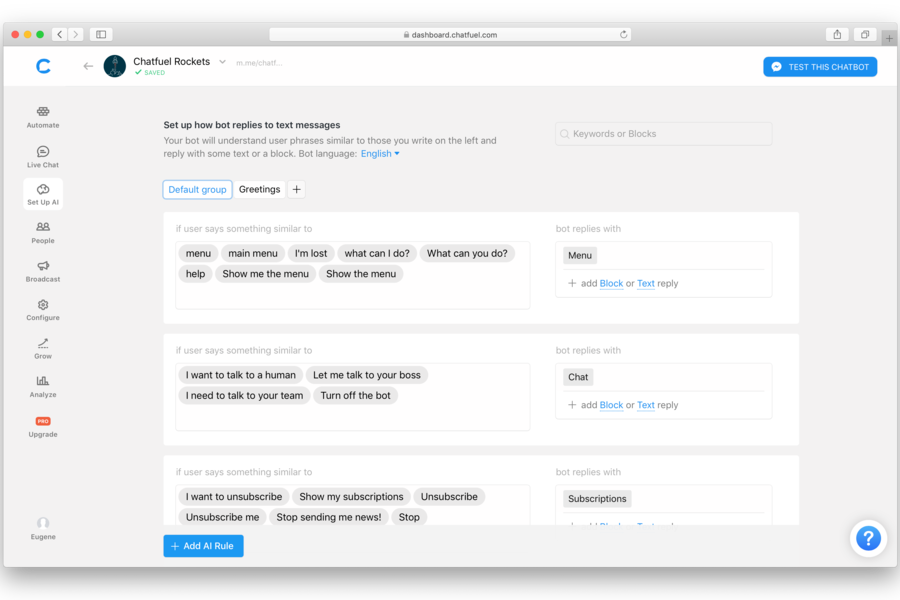This screenshot has width=900, height=600.
Task: Click the Chatfuel logo at top left
Action: coord(43,66)
